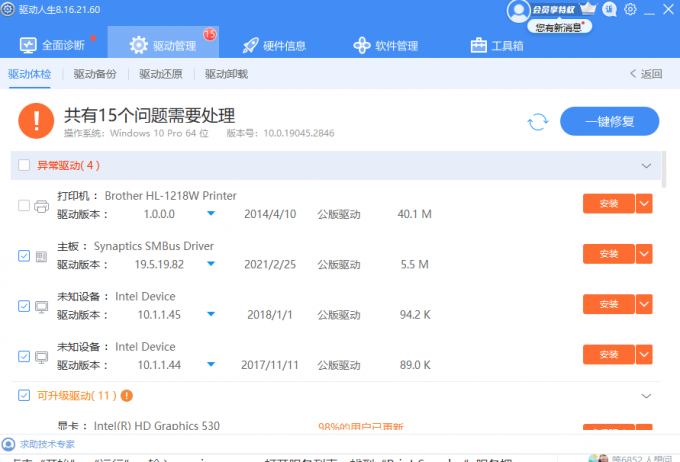This screenshot has width=680, height=462.
Task: Click the vertical scrollbar of driver list
Action: coord(664,170)
